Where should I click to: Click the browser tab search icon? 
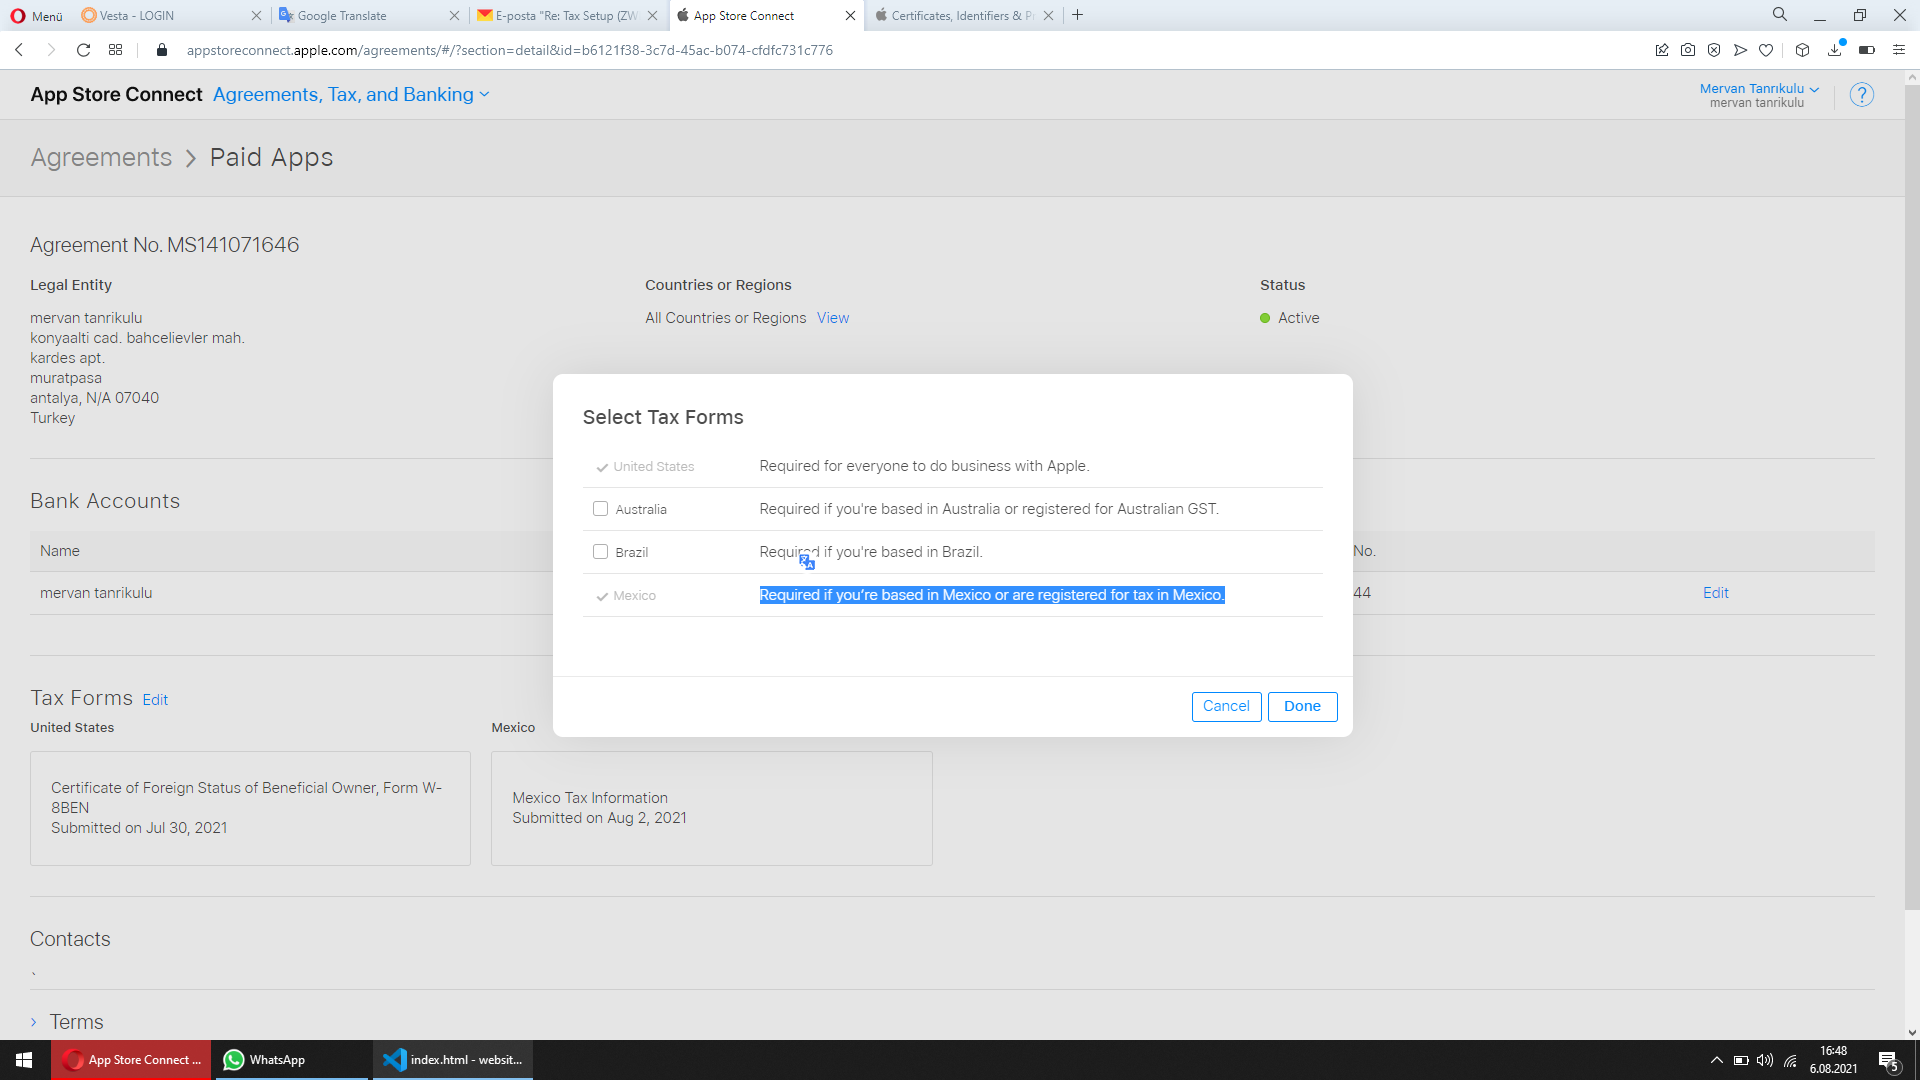point(1780,15)
